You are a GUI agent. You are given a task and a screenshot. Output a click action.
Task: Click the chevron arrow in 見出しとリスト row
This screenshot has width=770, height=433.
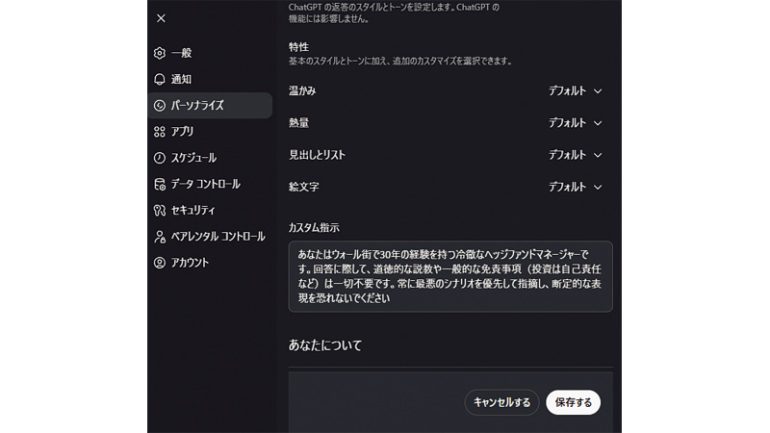tap(598, 156)
